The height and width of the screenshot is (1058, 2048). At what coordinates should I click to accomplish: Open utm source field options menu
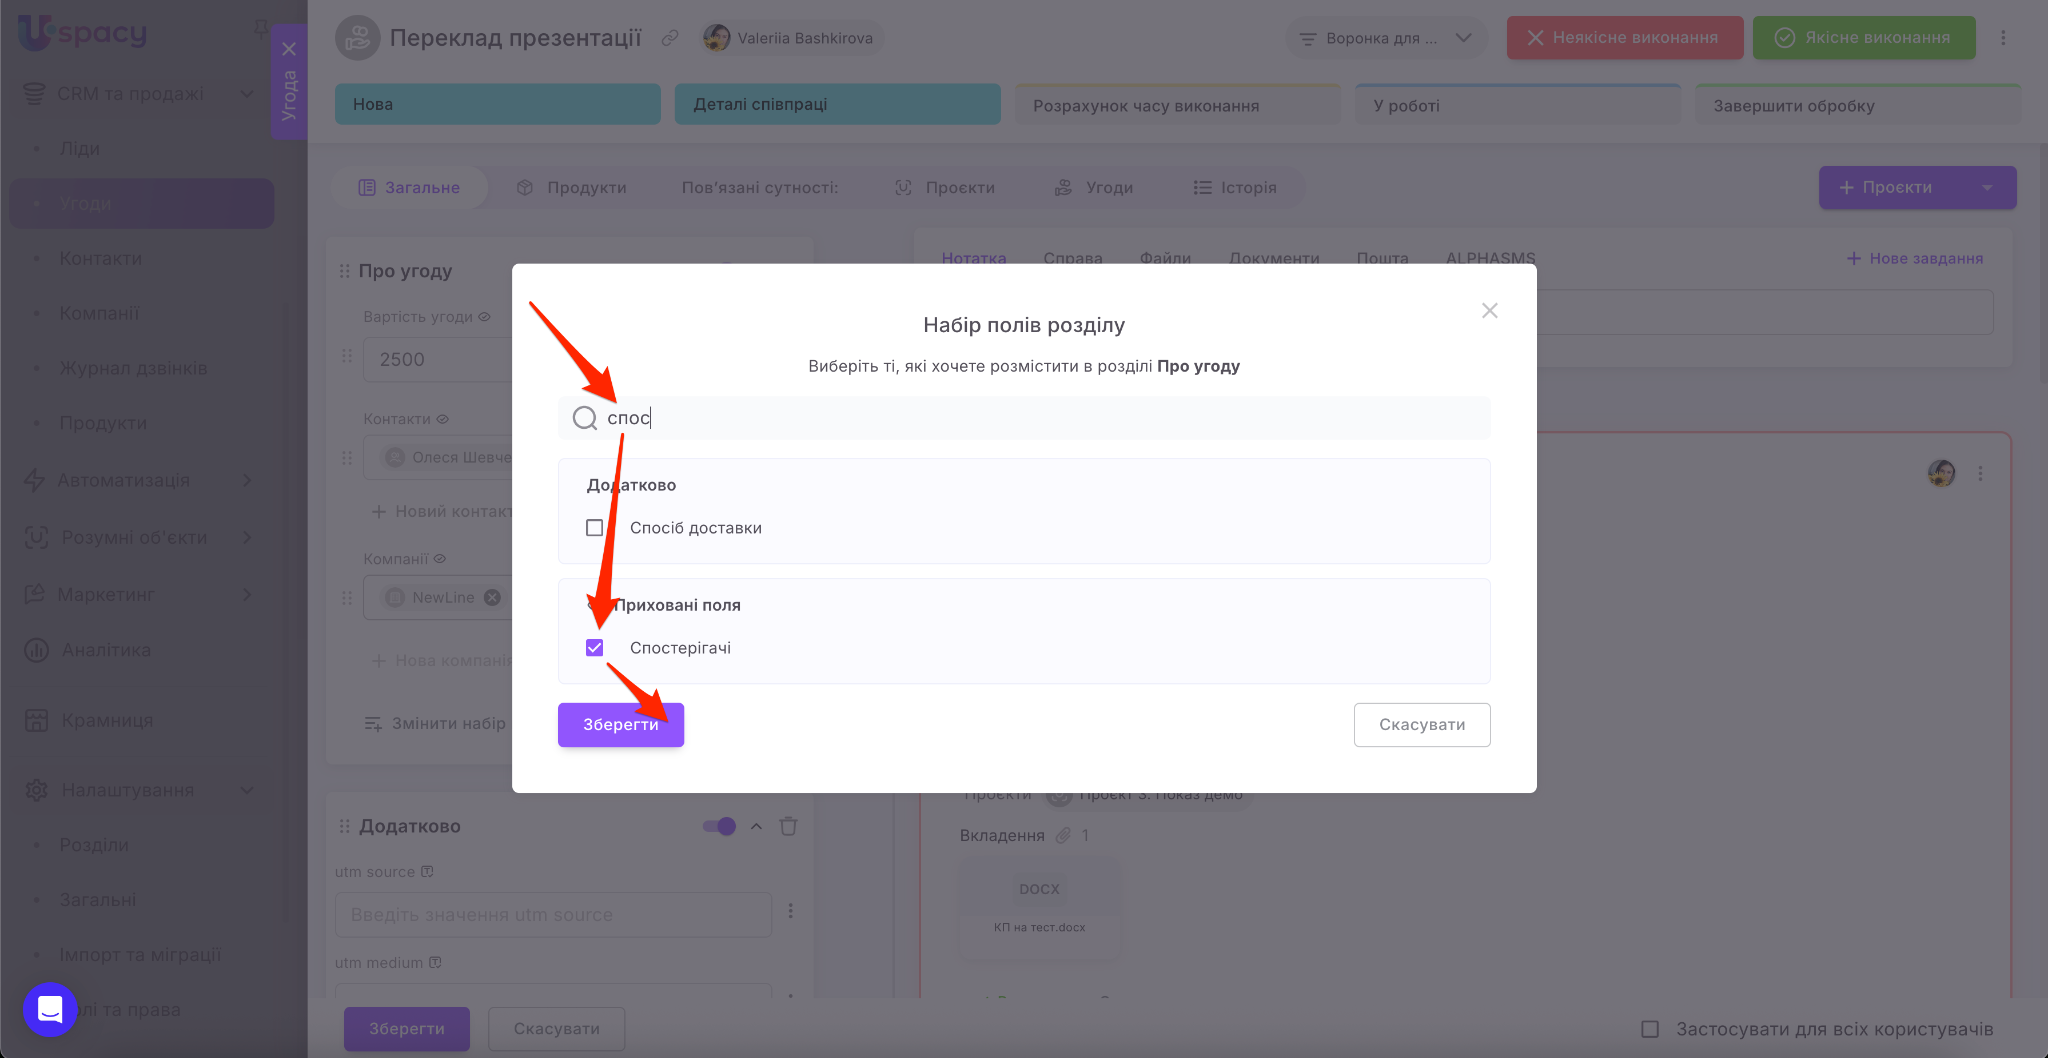click(x=791, y=911)
